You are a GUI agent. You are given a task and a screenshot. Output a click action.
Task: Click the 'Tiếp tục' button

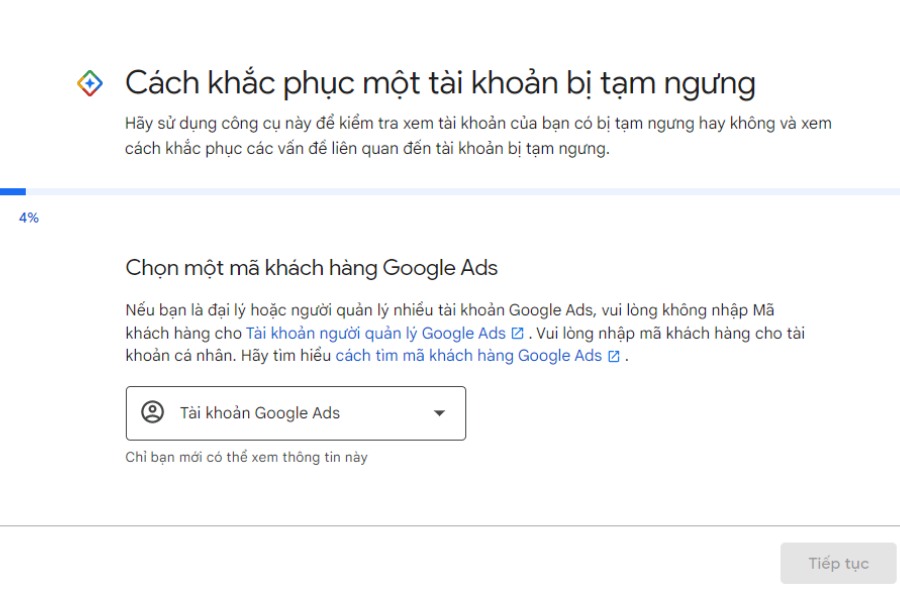click(838, 563)
